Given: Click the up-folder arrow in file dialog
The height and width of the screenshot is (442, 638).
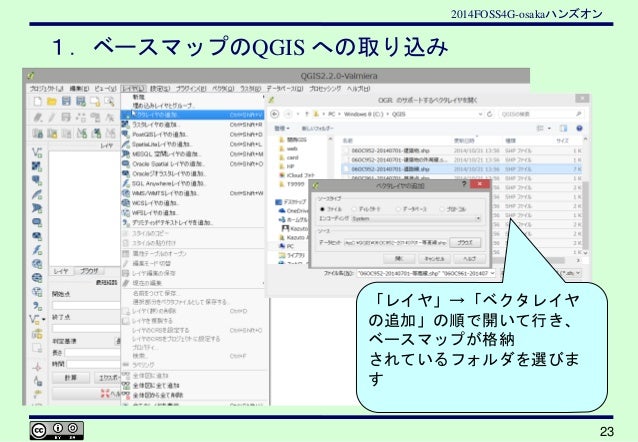Looking at the screenshot, I should coord(307,114).
